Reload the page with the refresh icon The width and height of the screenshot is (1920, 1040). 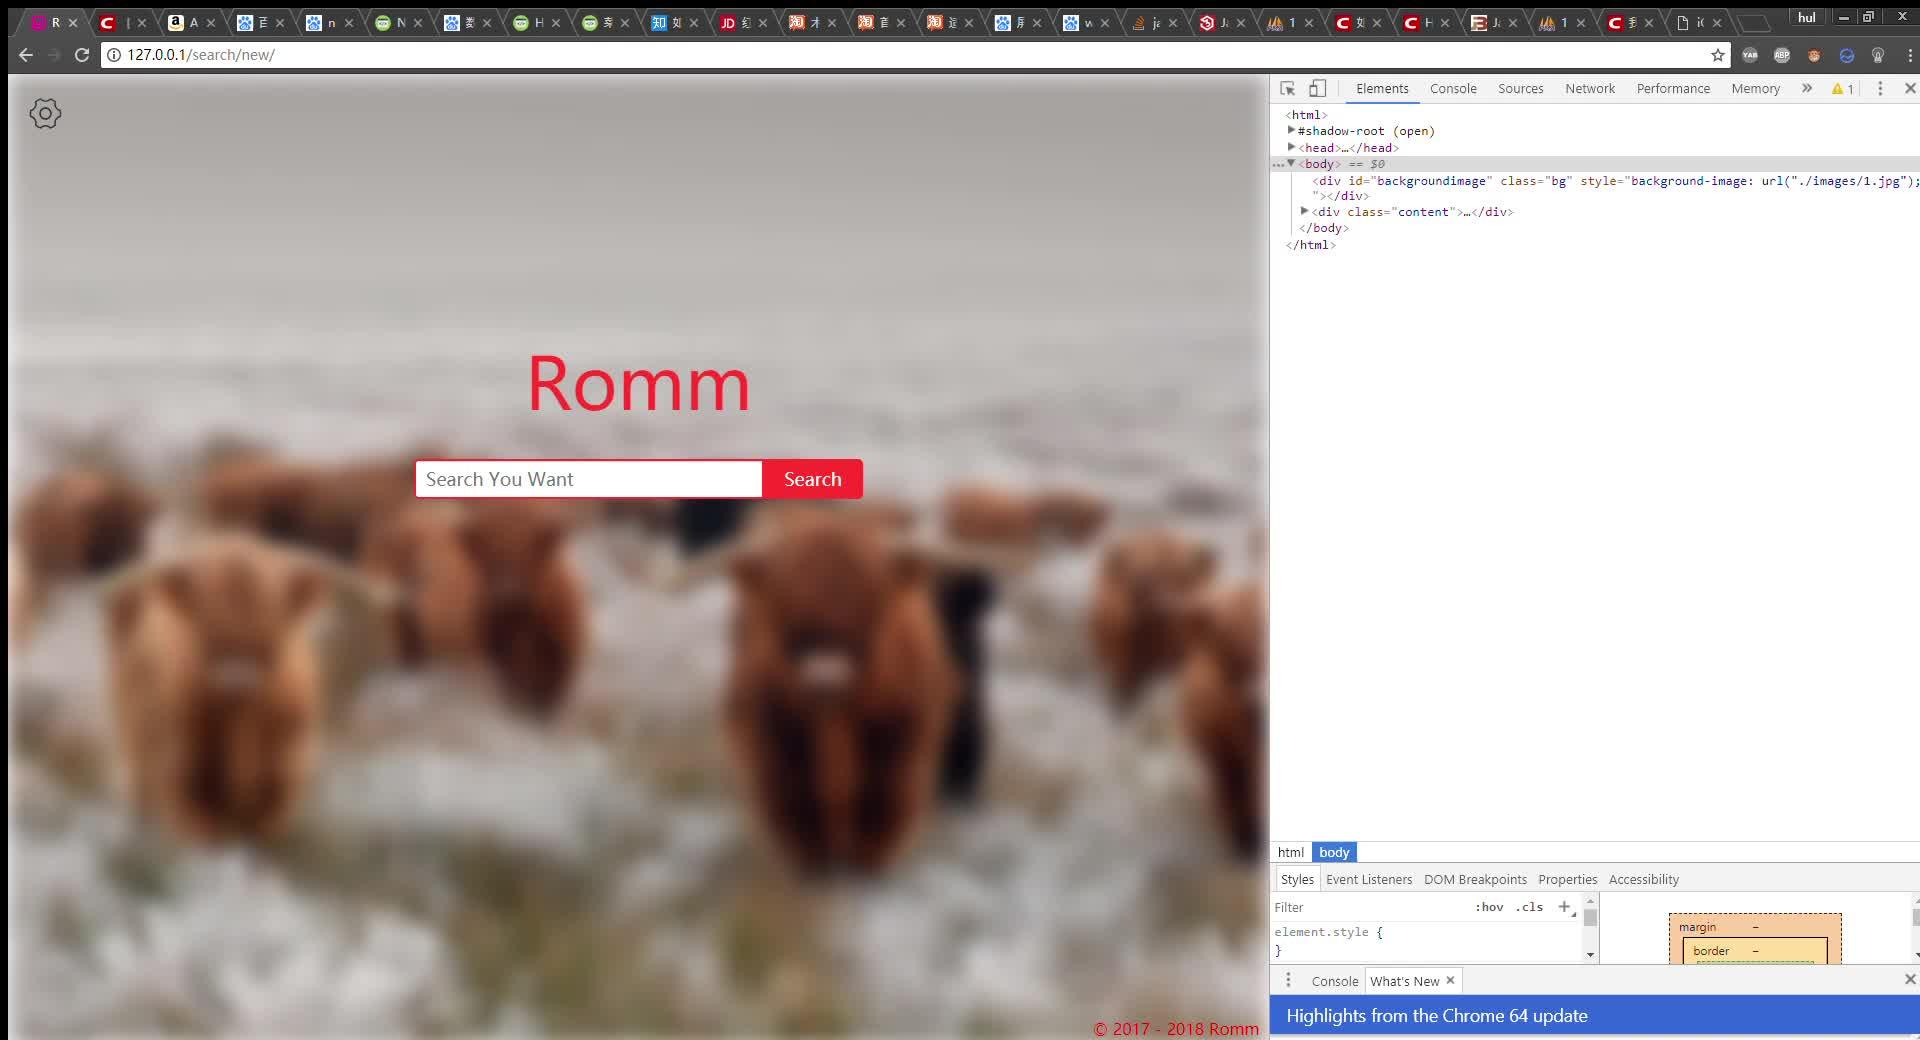82,55
